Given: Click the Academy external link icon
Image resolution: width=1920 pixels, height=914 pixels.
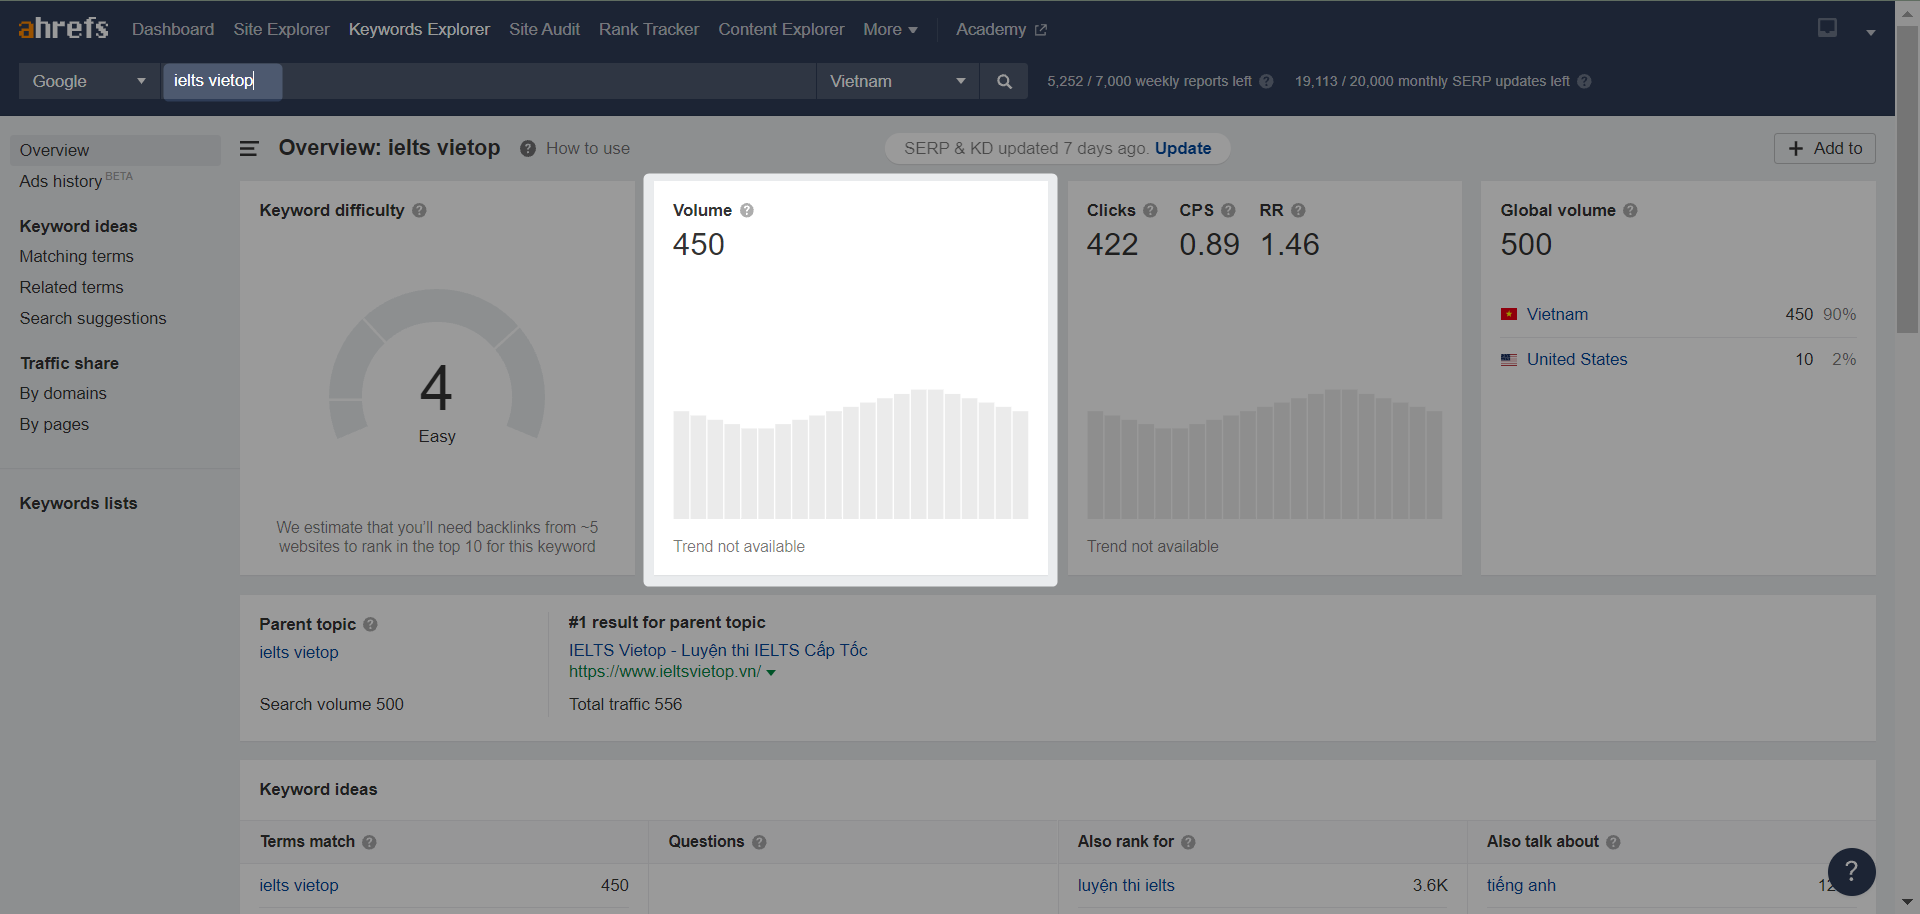Looking at the screenshot, I should 1040,30.
